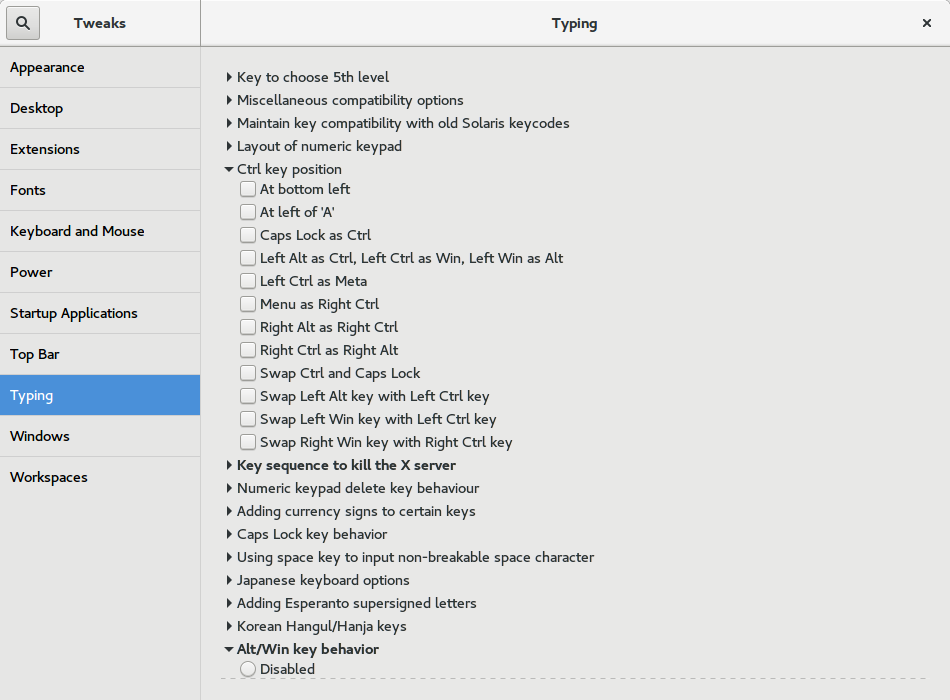Image resolution: width=950 pixels, height=700 pixels.
Task: Collapse the Ctrl key position section
Action: click(x=229, y=169)
